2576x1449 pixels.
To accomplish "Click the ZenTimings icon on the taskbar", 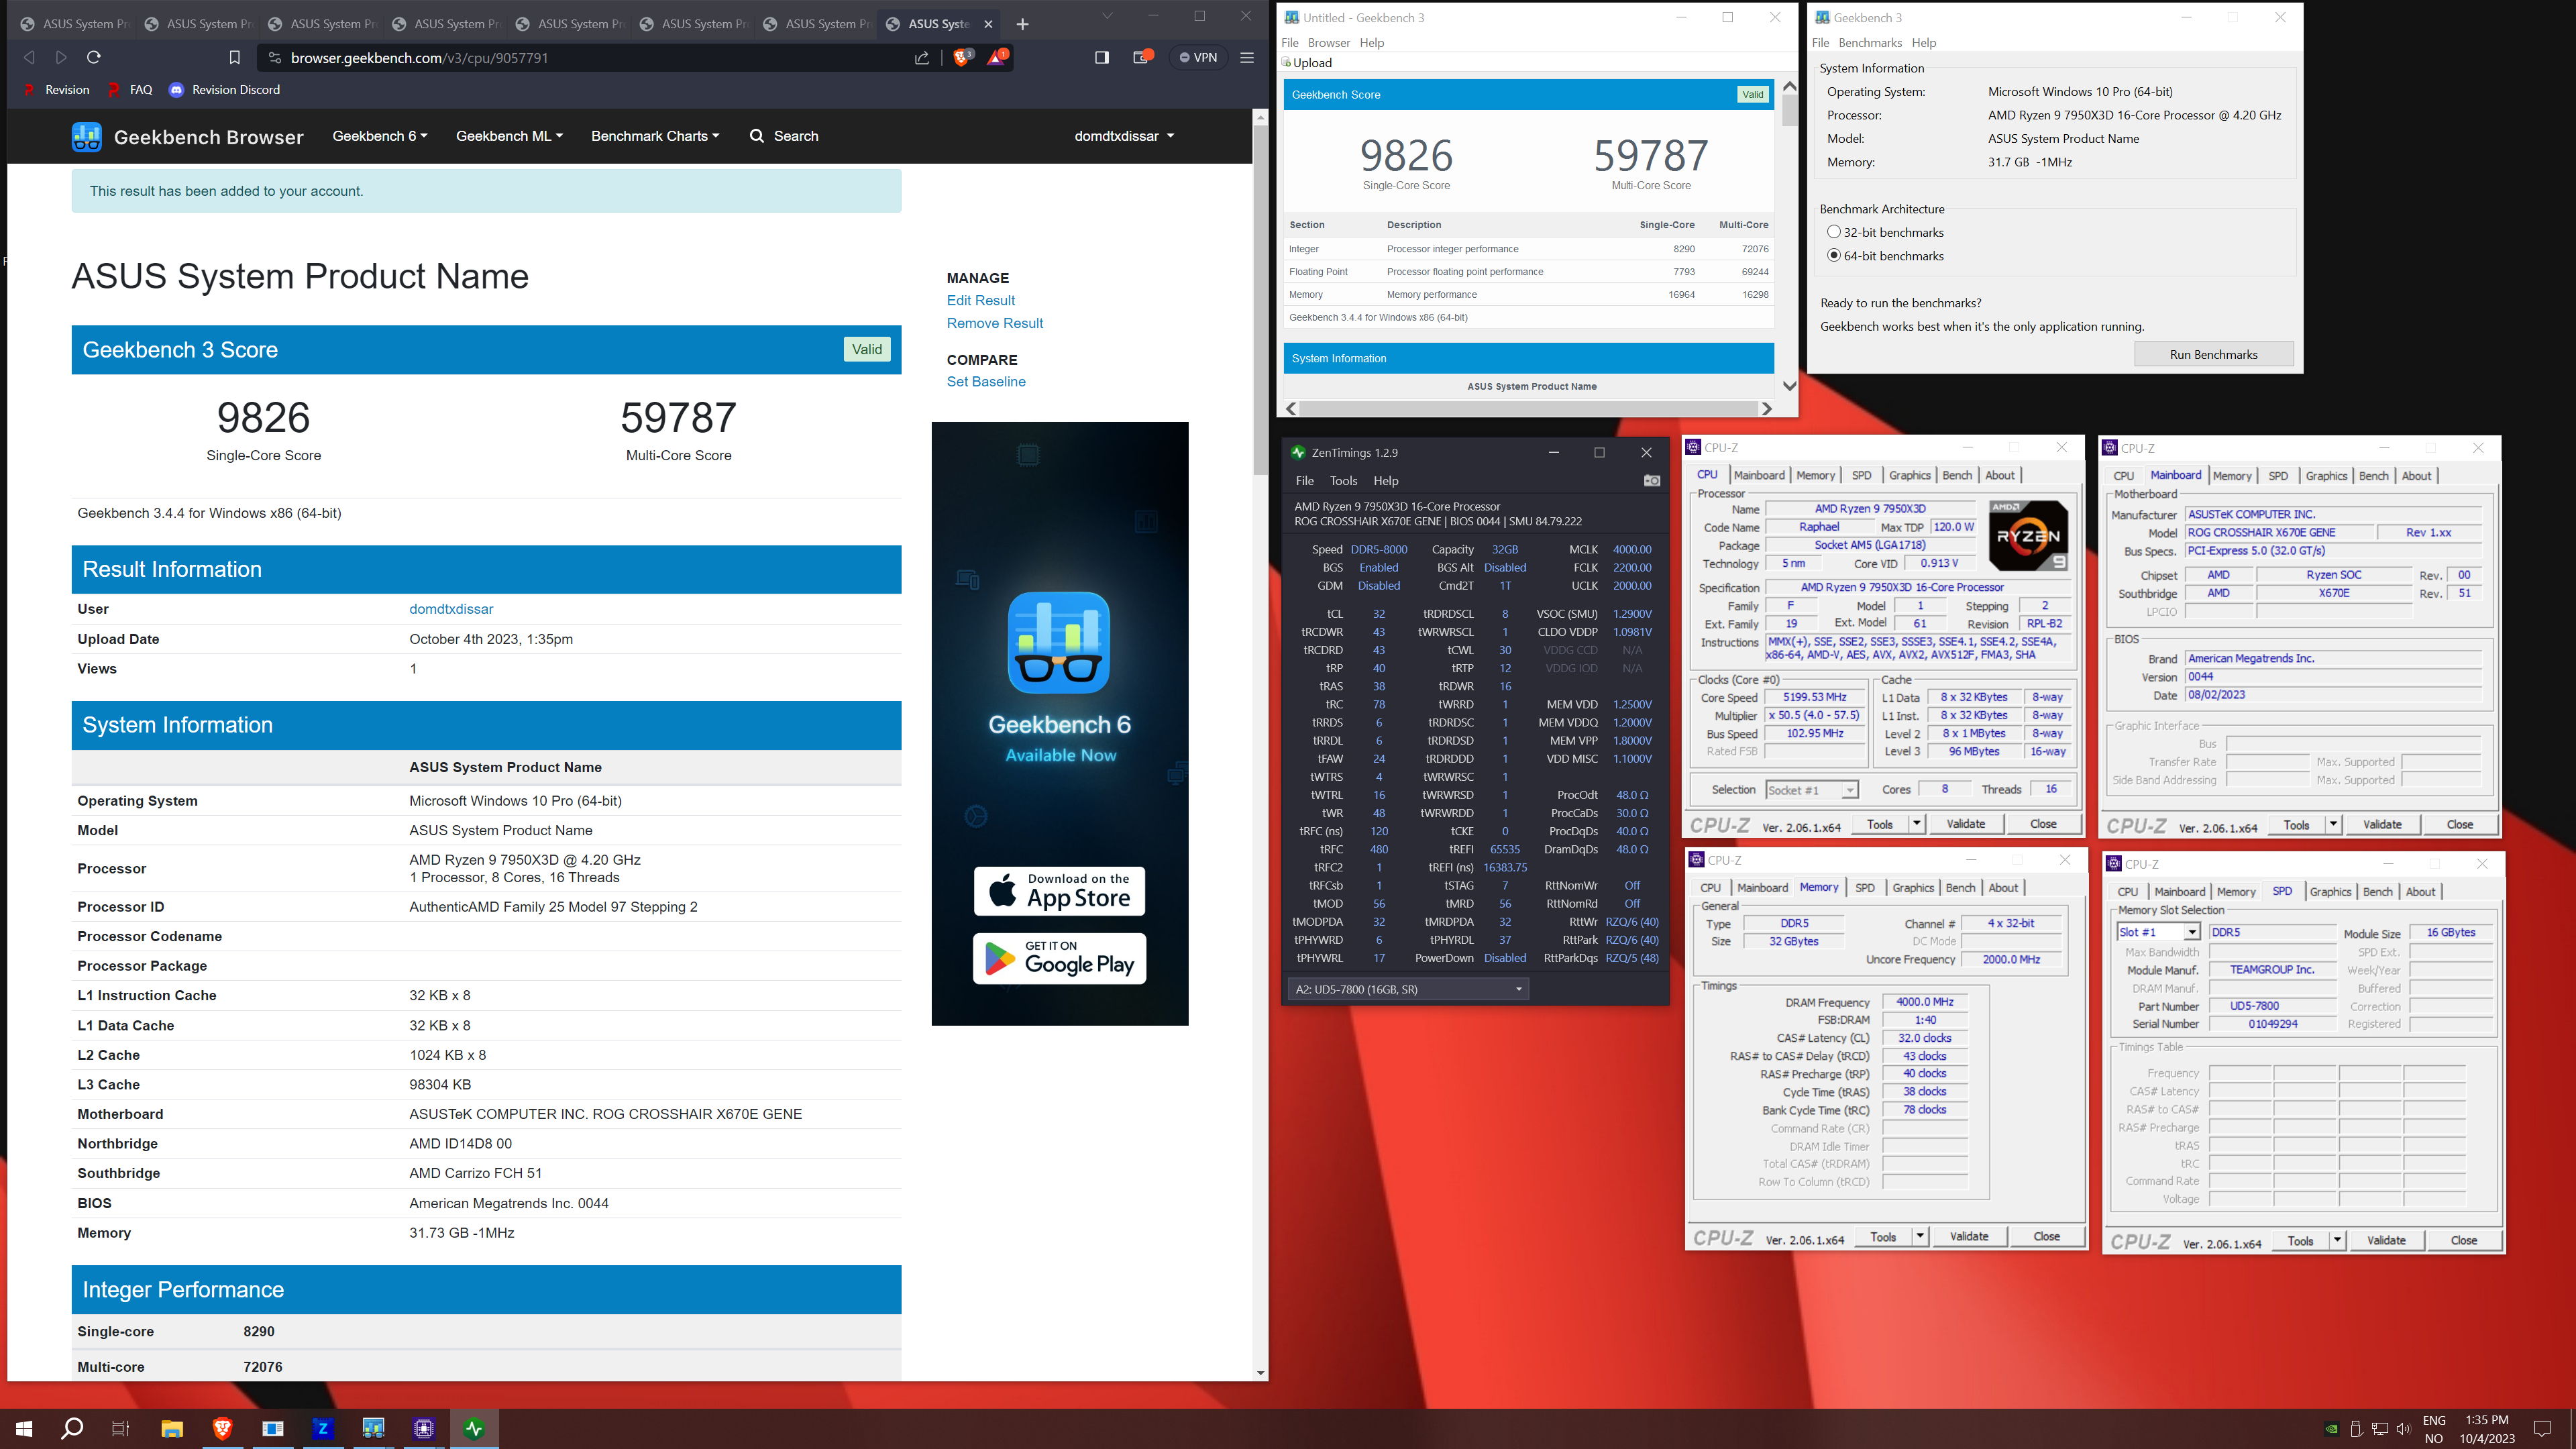I will click(x=474, y=1428).
